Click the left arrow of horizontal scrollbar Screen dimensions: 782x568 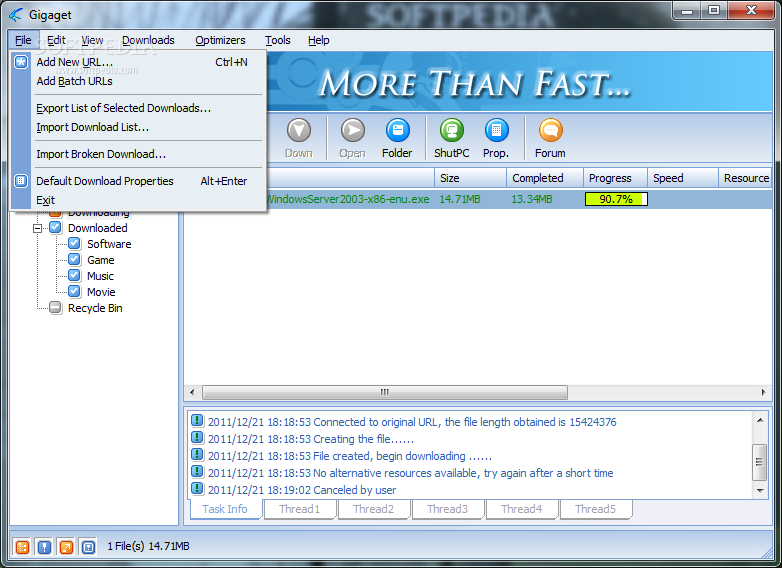coord(192,392)
